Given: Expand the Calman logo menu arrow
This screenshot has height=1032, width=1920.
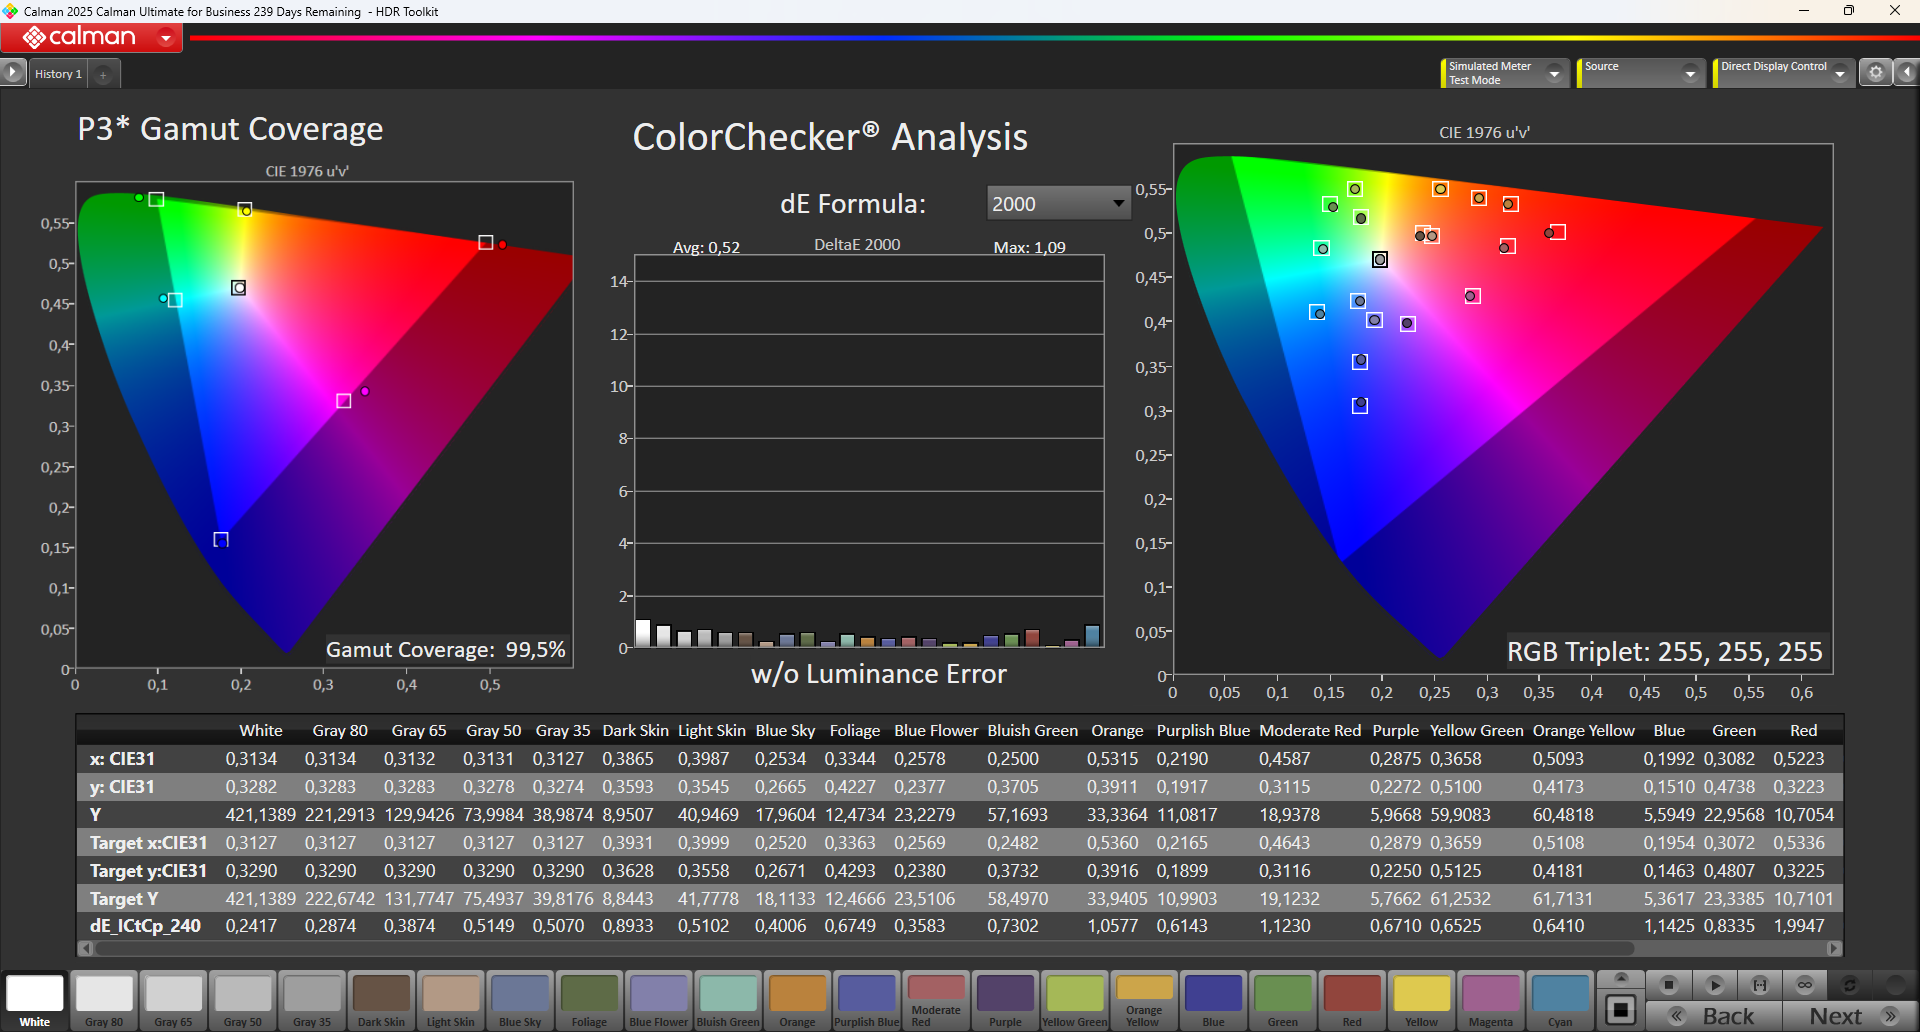Looking at the screenshot, I should pyautogui.click(x=166, y=38).
